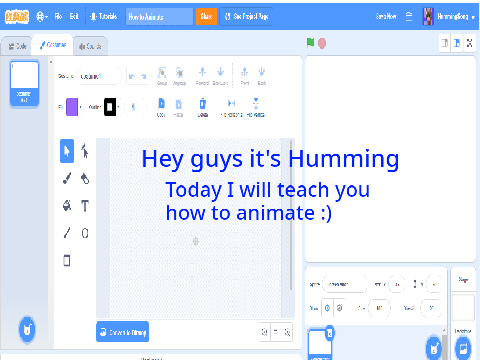
Task: Click the project title field
Action: [x=159, y=16]
